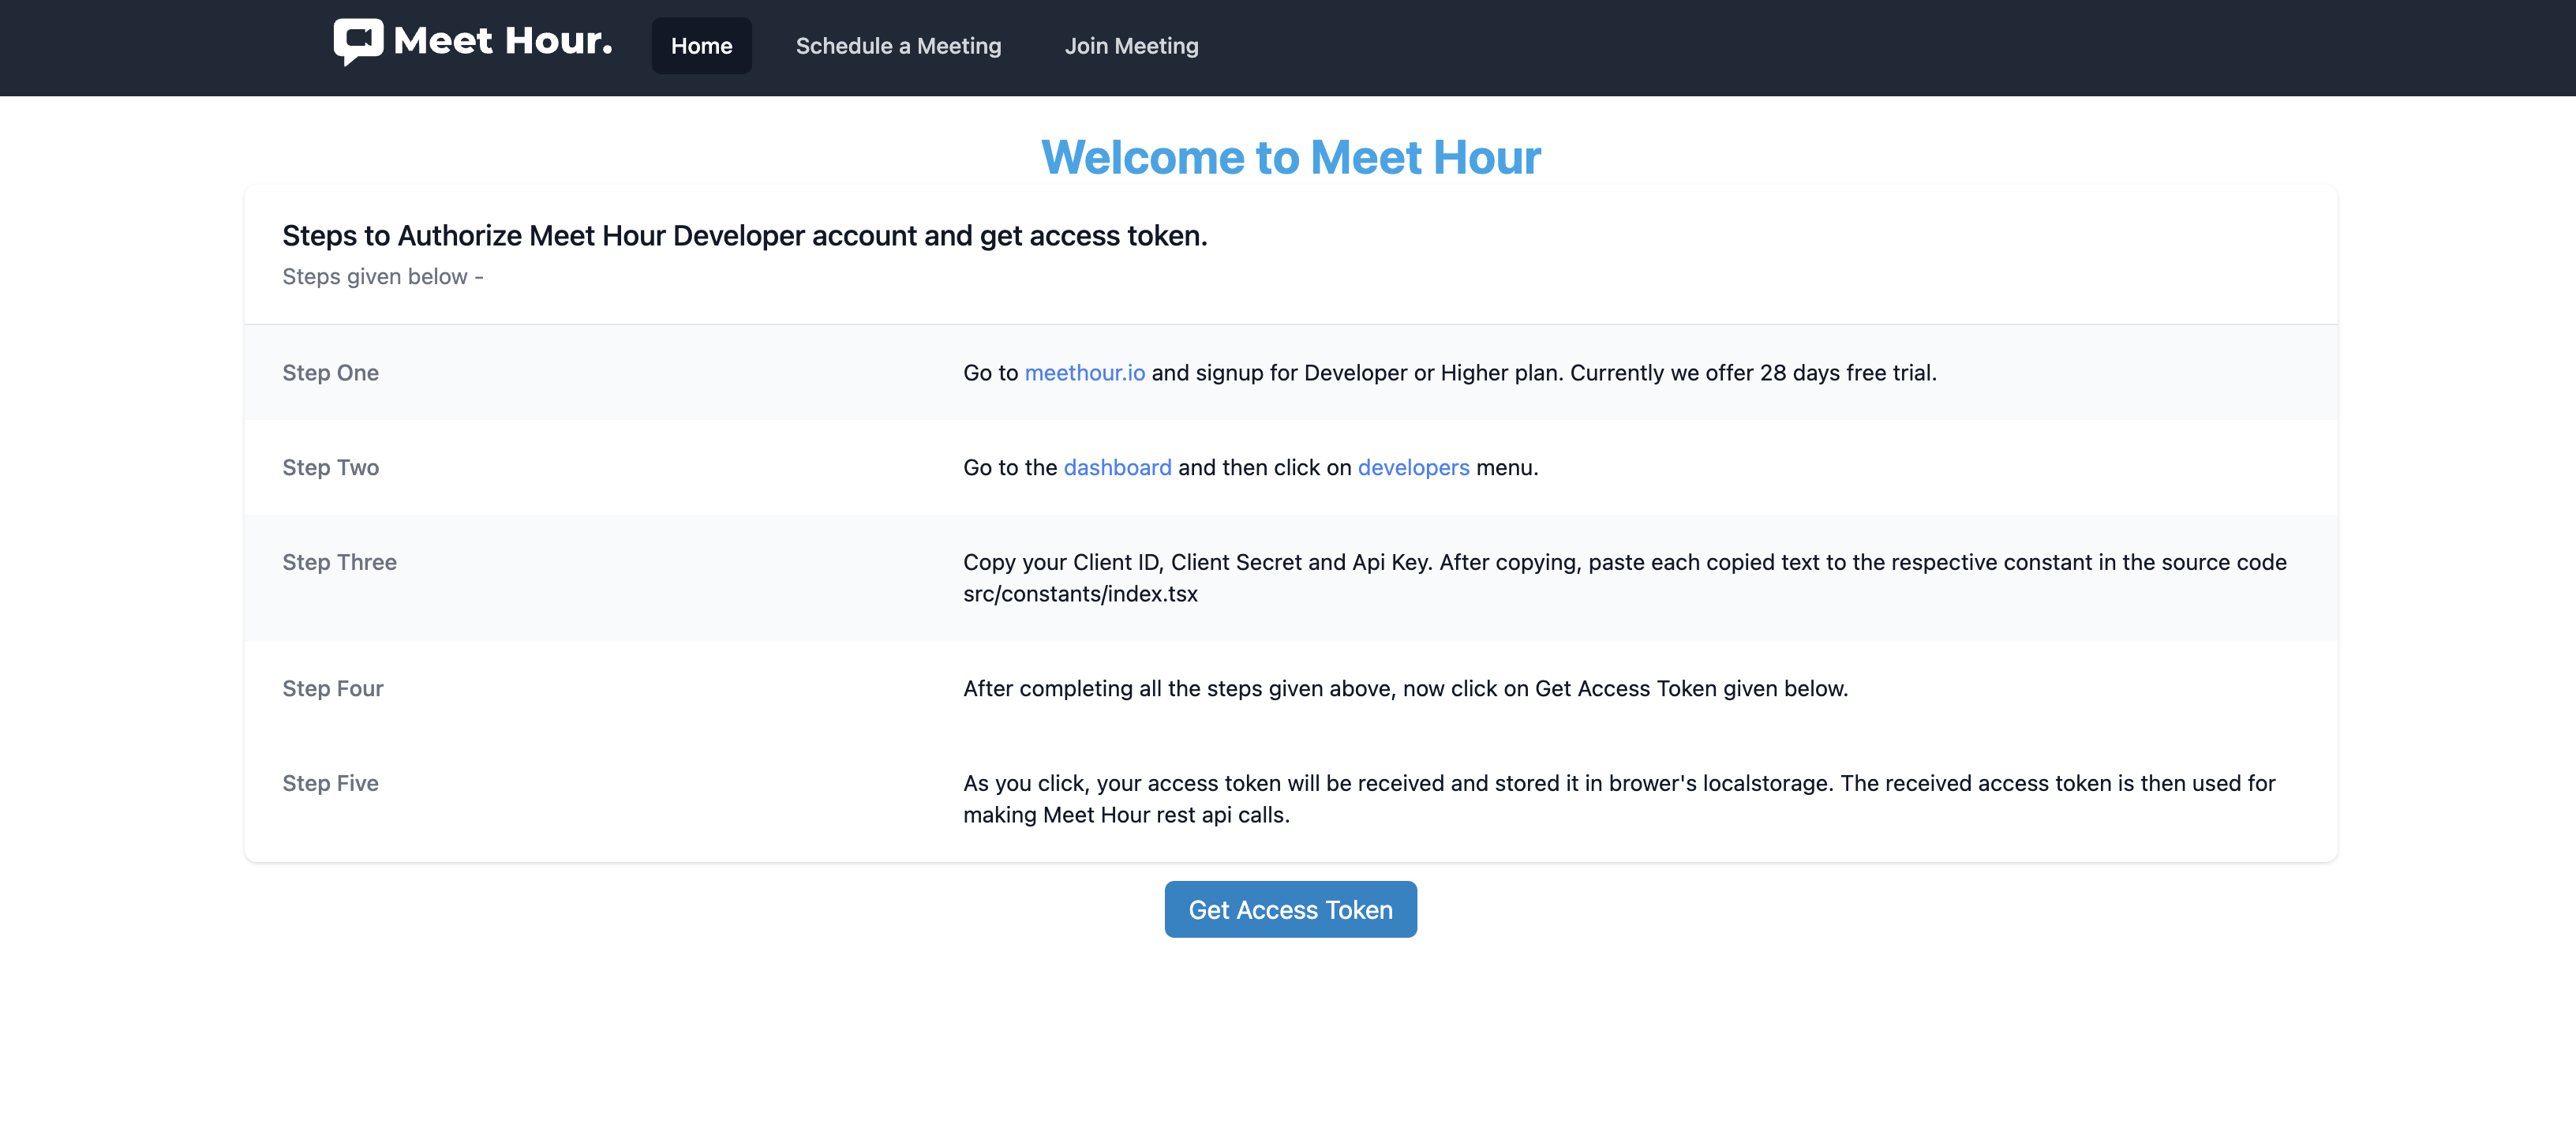Click the Meet Hour brand name text
The image size is (2576, 1143).
[x=502, y=42]
